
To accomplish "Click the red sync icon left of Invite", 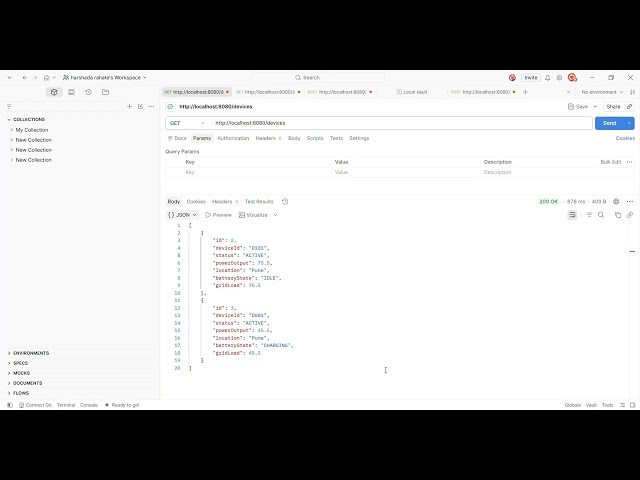I will (x=512, y=78).
